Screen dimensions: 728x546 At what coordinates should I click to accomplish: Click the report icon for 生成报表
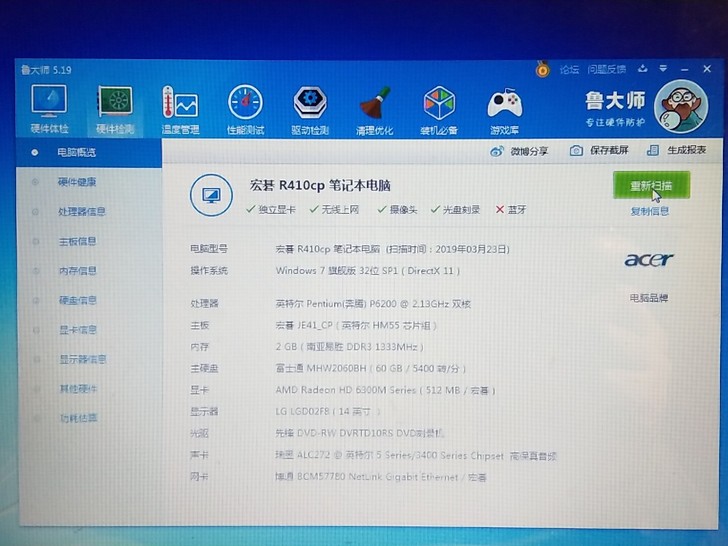(653, 150)
